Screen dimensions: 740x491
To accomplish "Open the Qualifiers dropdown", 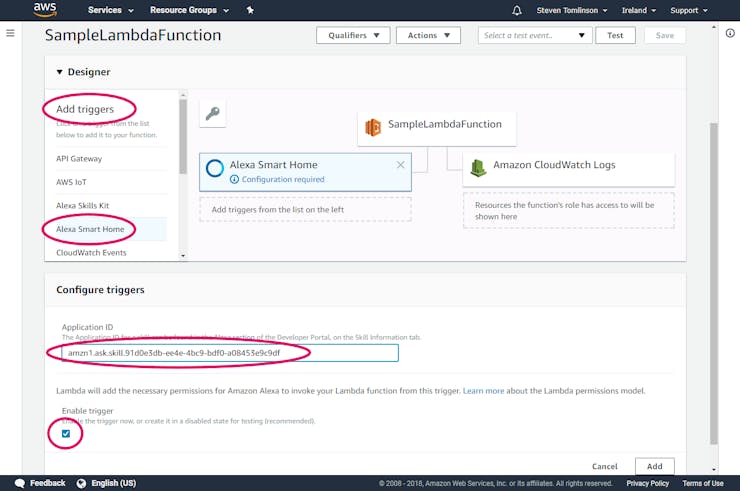I will click(353, 35).
